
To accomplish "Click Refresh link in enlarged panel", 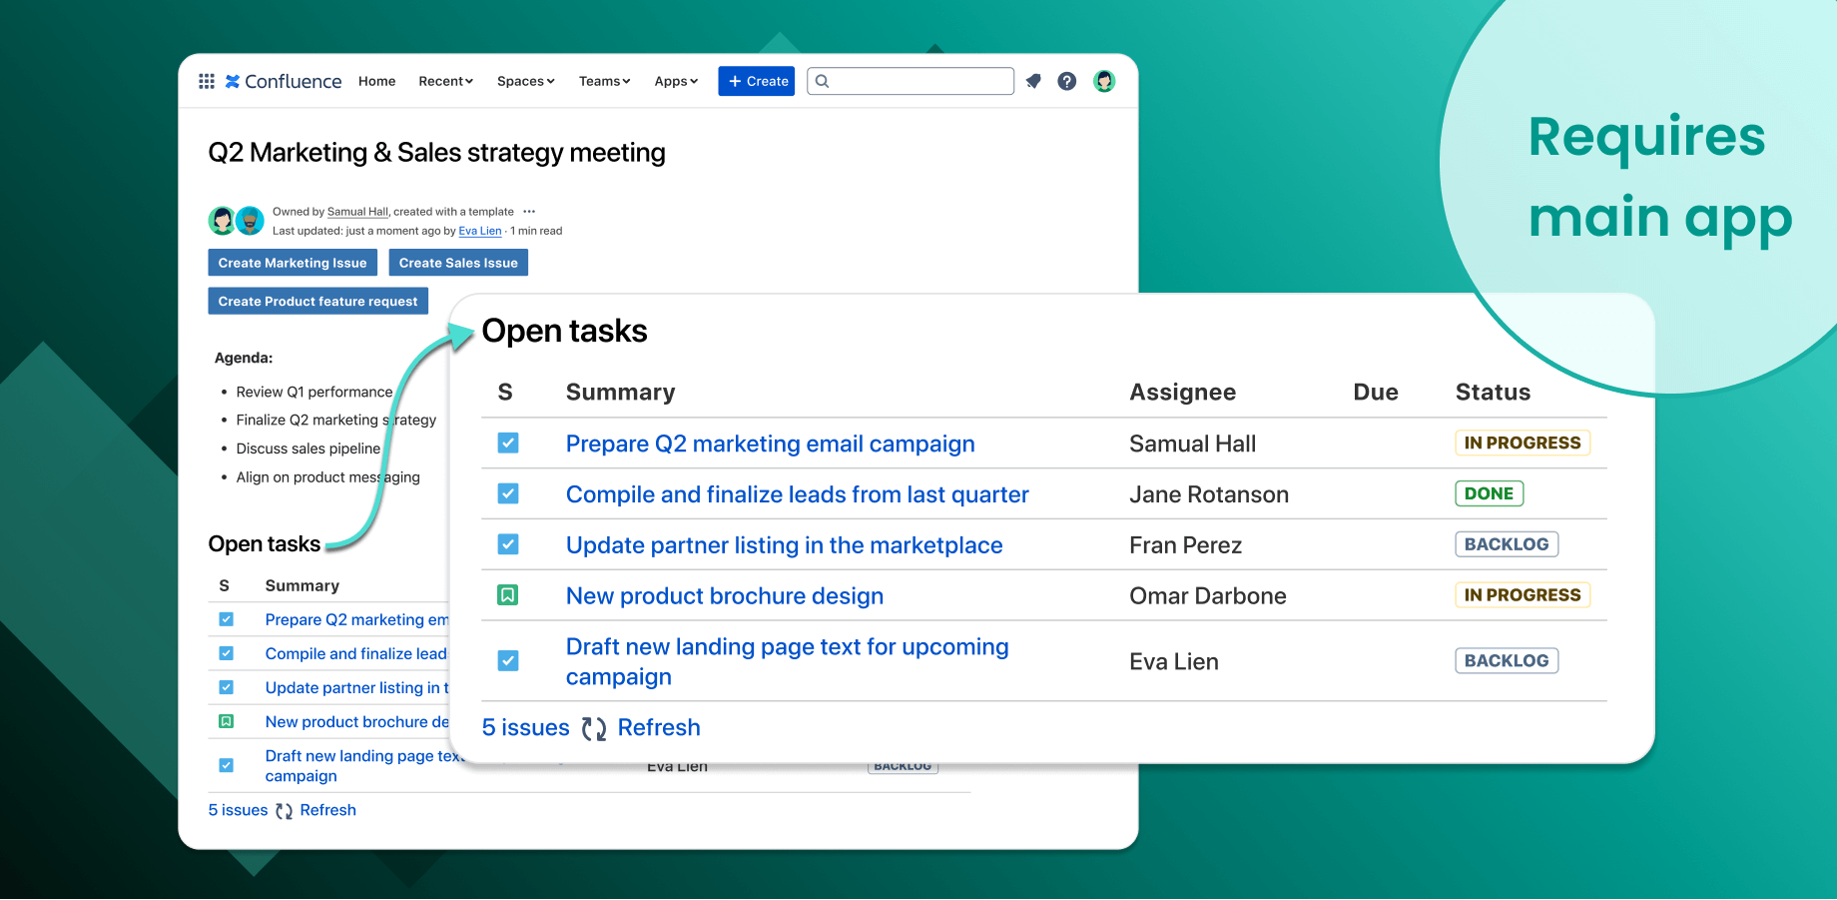I will coord(659,728).
